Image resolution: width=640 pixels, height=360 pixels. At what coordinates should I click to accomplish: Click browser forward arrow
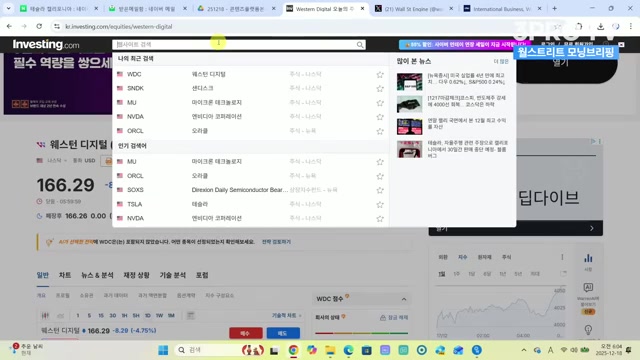(24, 26)
